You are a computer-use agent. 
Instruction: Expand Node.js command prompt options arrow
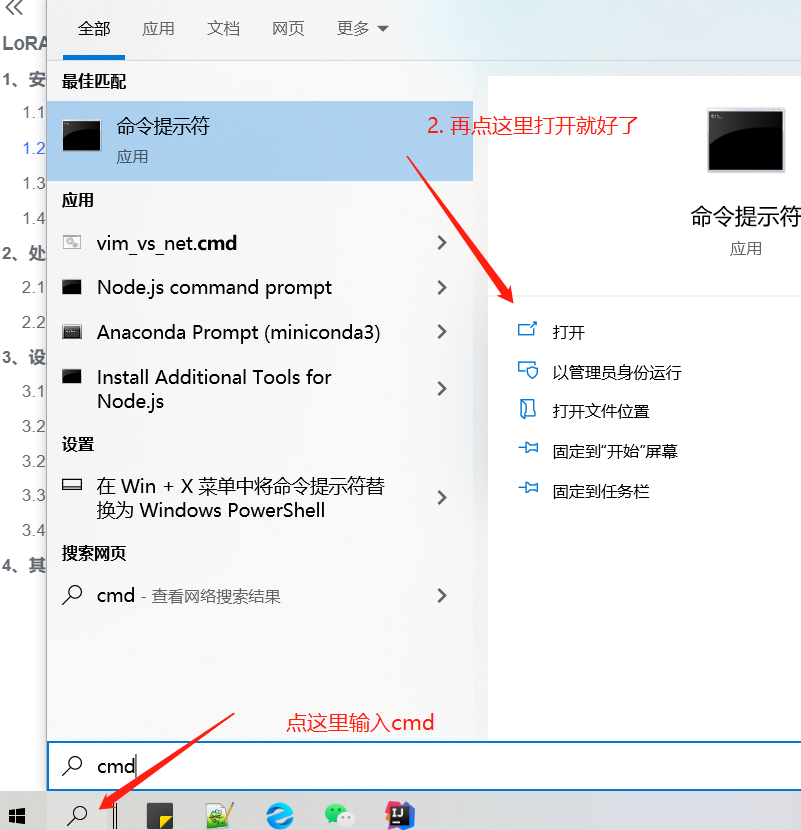[x=442, y=287]
